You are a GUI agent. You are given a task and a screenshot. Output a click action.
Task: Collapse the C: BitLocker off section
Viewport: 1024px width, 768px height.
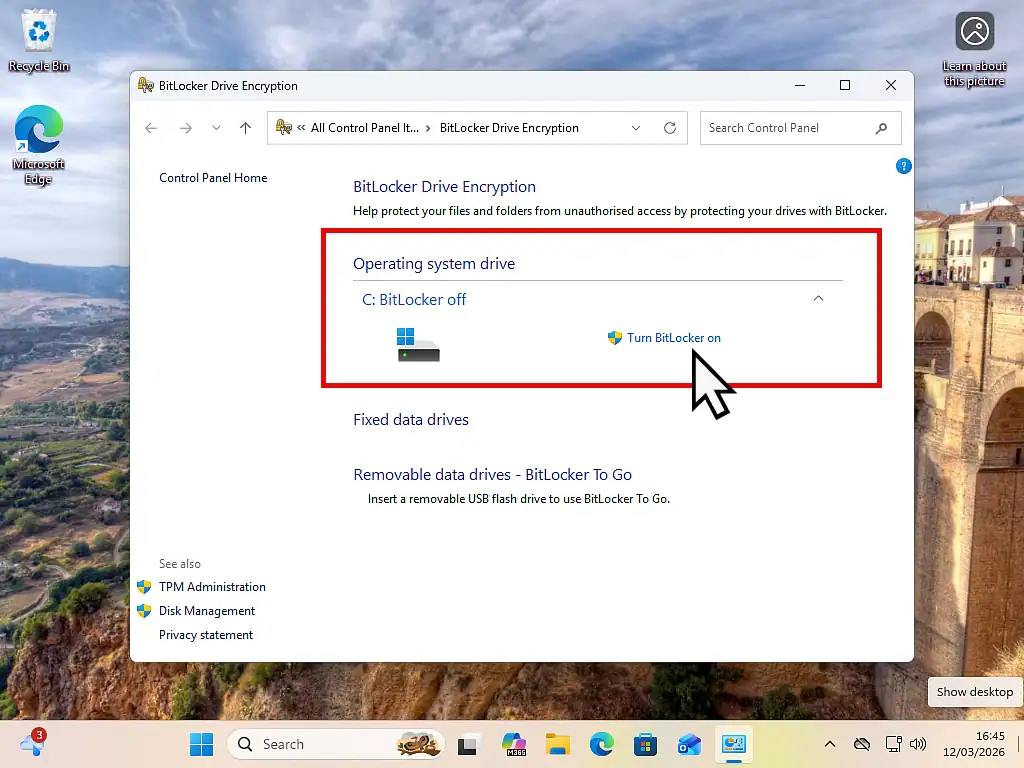(x=818, y=298)
